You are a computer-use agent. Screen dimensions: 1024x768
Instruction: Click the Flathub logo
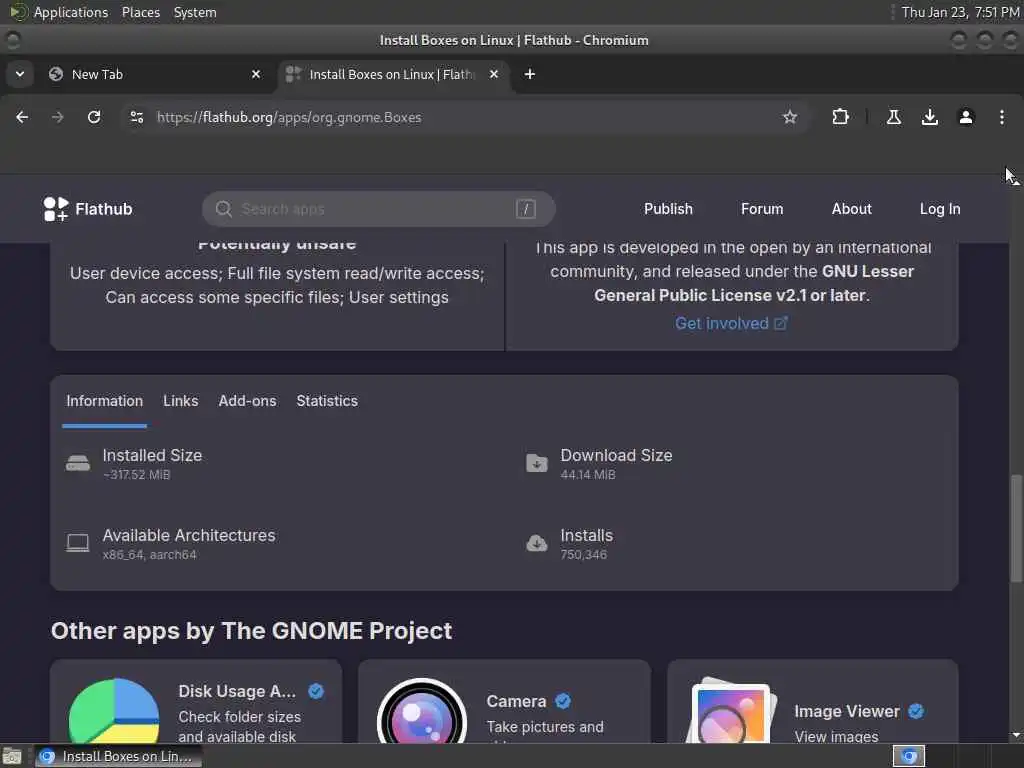tap(88, 209)
